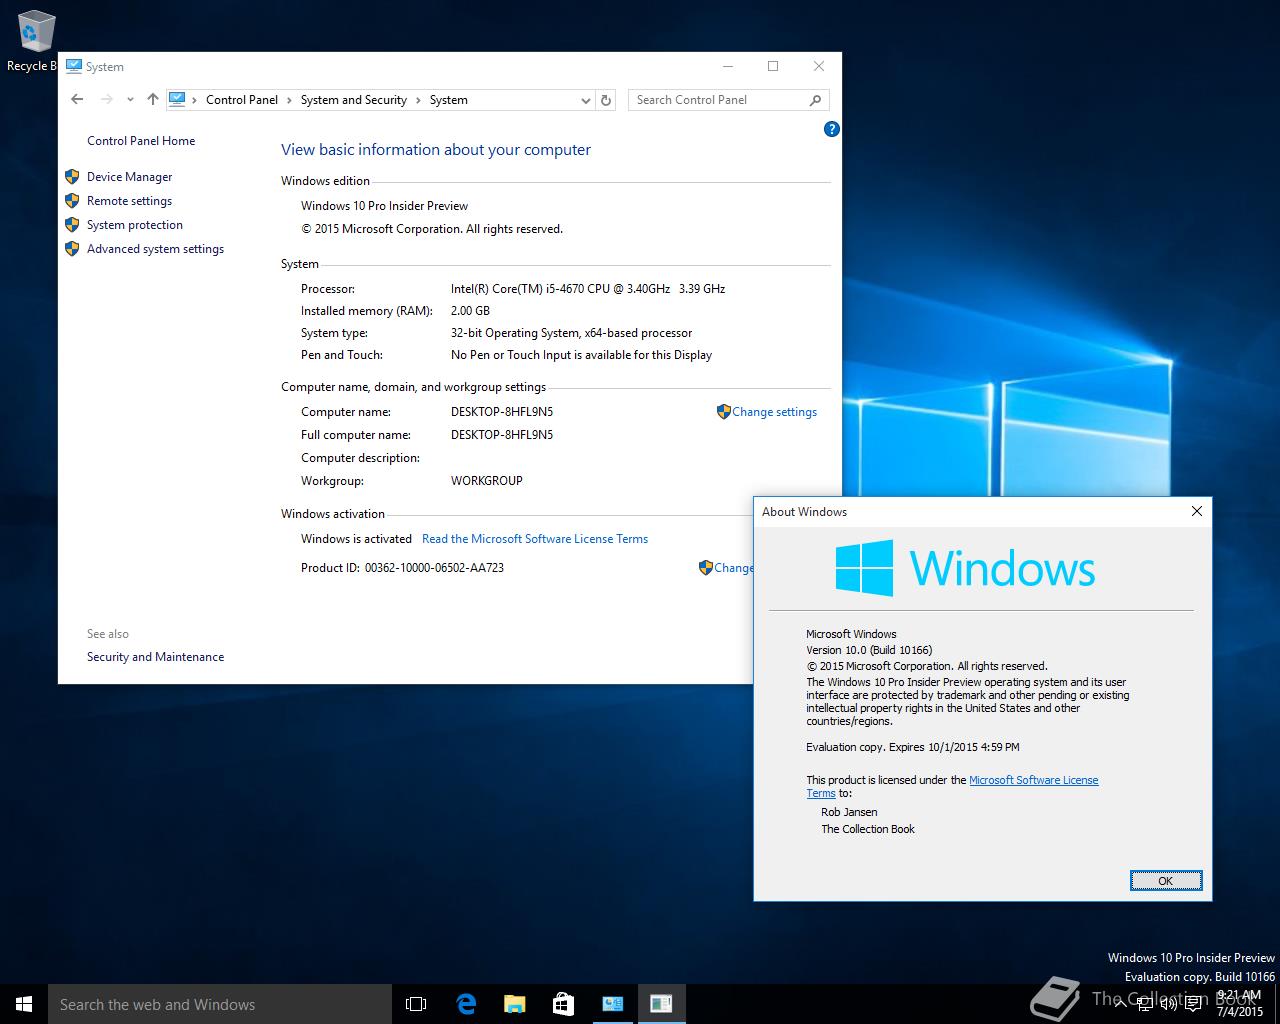Viewport: 1280px width, 1024px height.
Task: Open Remote settings link
Action: click(x=129, y=201)
